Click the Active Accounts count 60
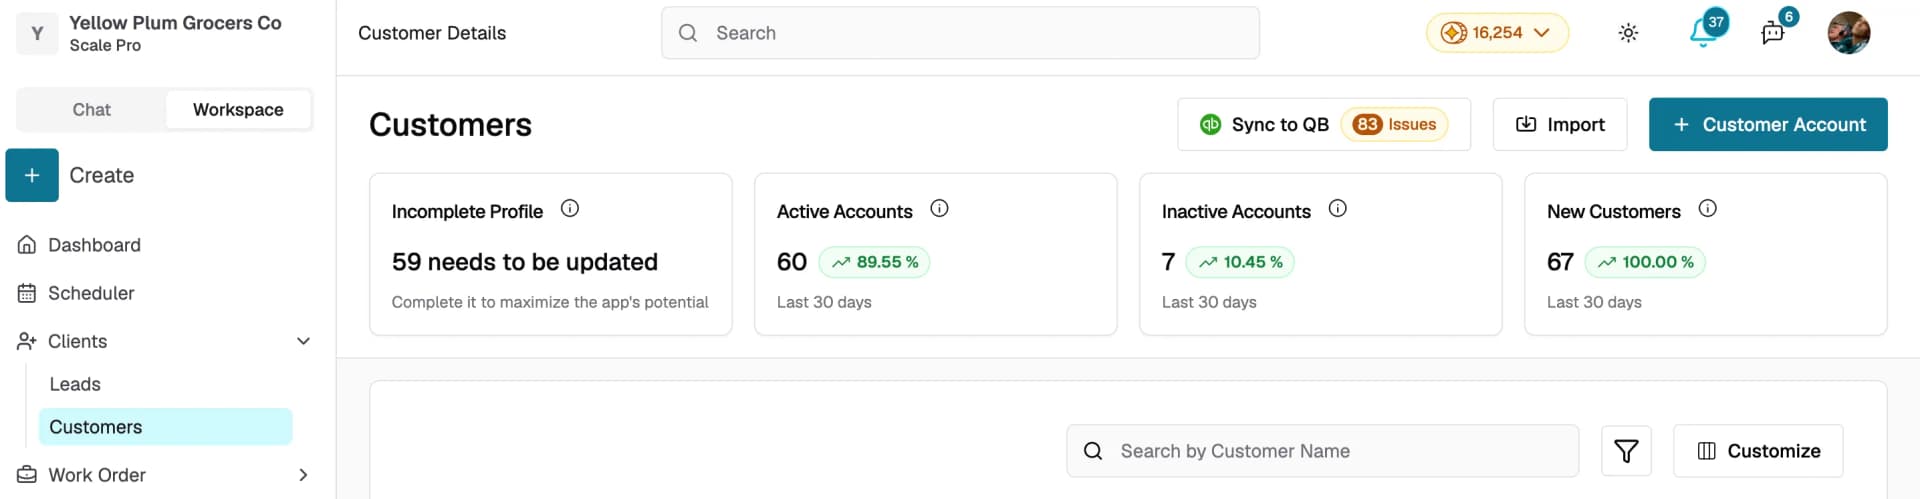This screenshot has height=499, width=1920. click(792, 262)
